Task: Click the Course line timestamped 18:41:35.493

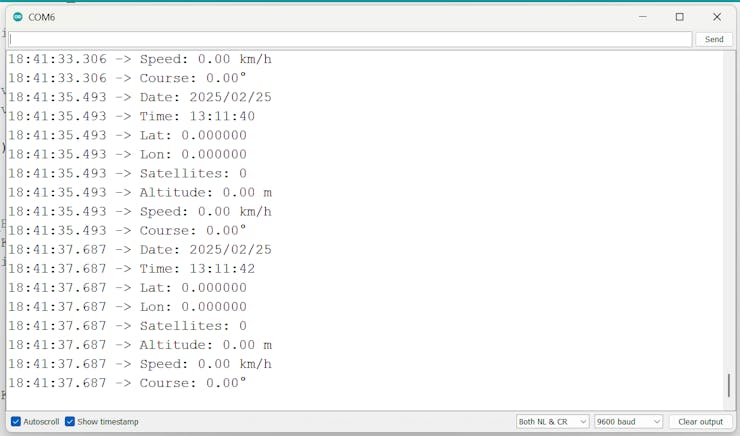Action: [x=127, y=230]
